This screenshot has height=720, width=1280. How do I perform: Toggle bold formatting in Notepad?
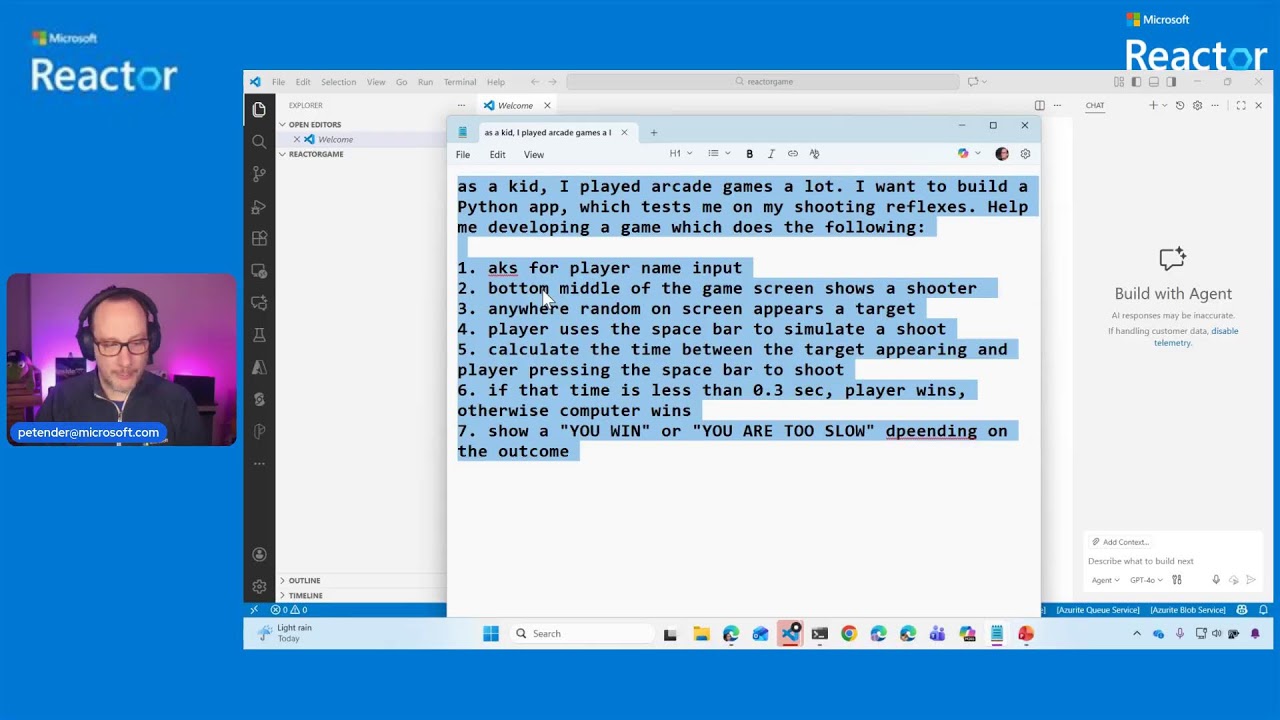tap(749, 154)
